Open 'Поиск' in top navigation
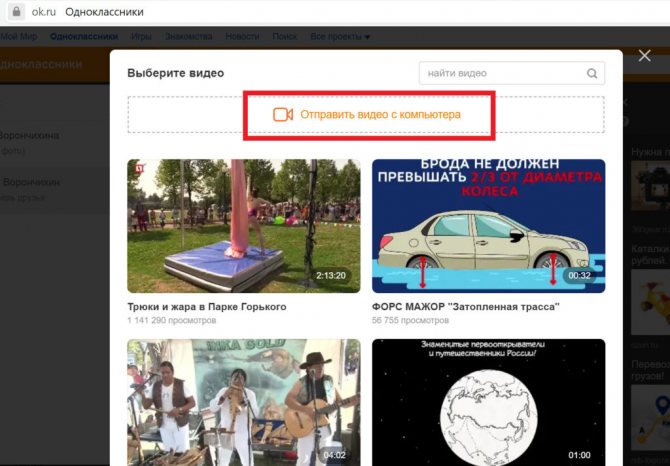 point(285,37)
